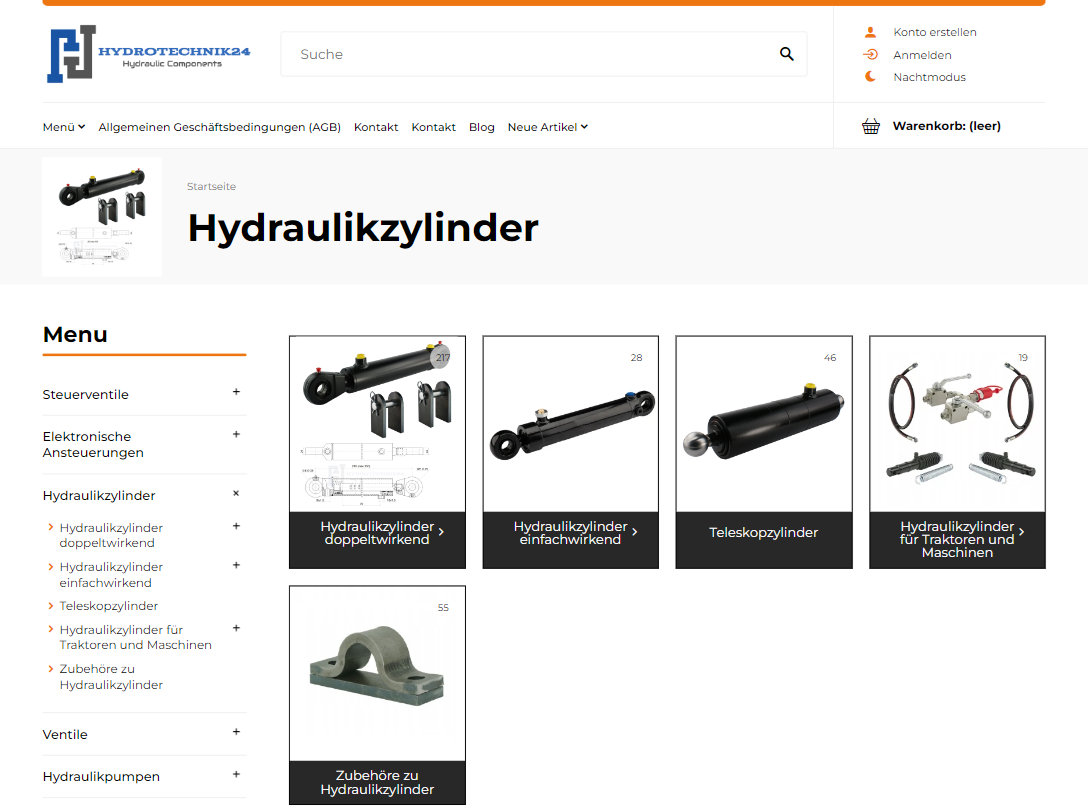The height and width of the screenshot is (811, 1089).
Task: Open Elektronische Ansteuerungen sidebar item
Action: (x=93, y=444)
